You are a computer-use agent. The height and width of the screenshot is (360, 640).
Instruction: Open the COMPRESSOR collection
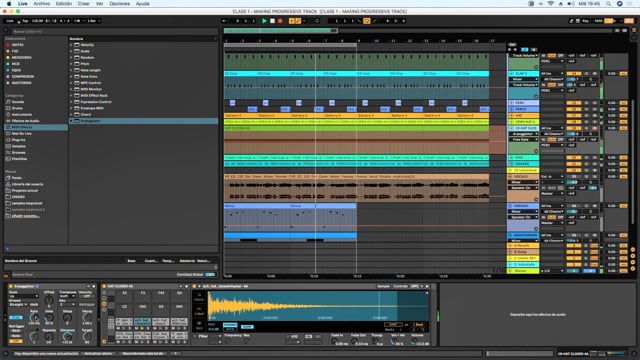click(x=23, y=76)
